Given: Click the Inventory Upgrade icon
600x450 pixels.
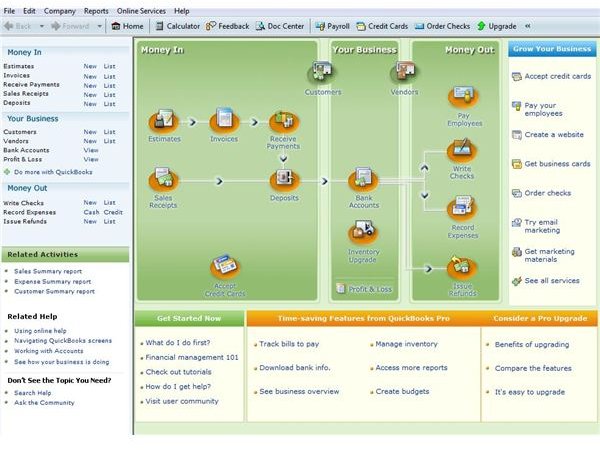Looking at the screenshot, I should click(x=363, y=232).
